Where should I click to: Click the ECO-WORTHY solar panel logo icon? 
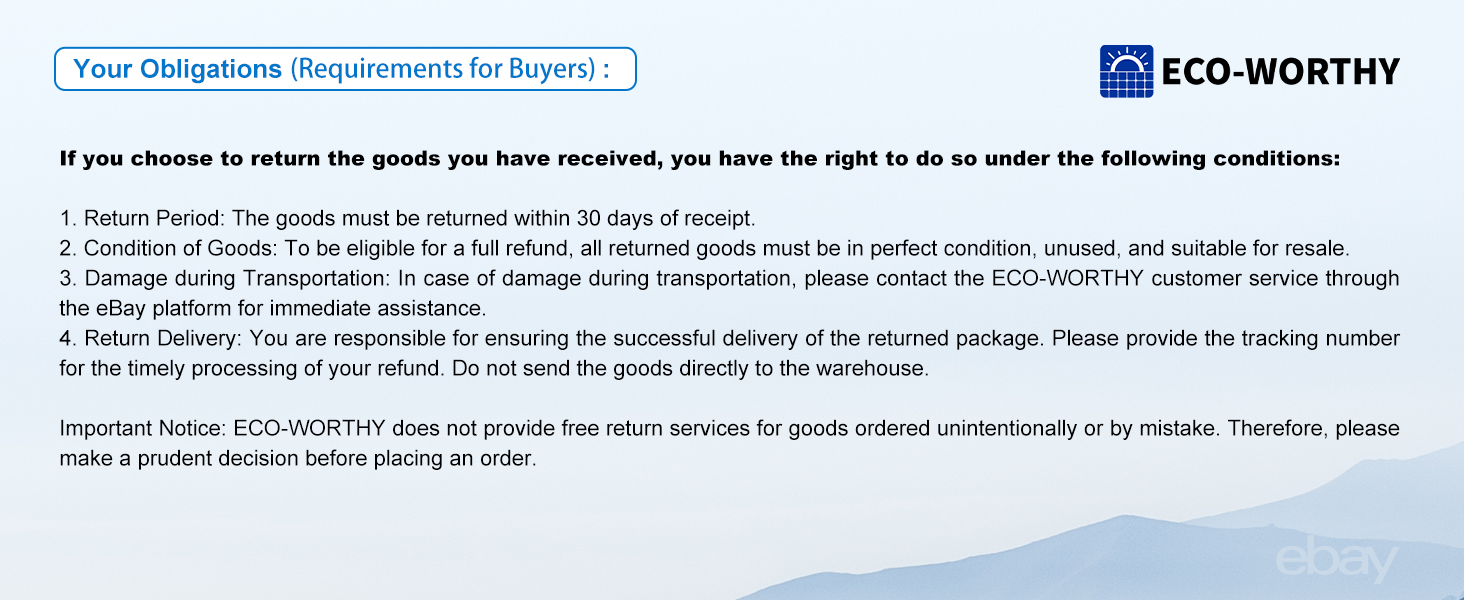pyautogui.click(x=1127, y=71)
